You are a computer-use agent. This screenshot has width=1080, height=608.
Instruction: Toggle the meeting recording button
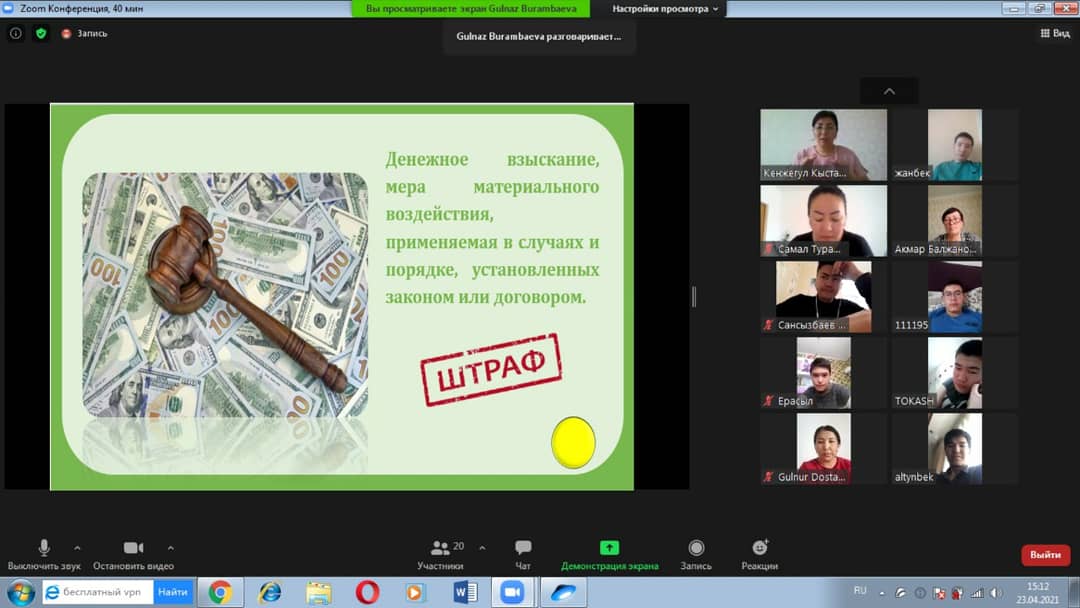696,548
